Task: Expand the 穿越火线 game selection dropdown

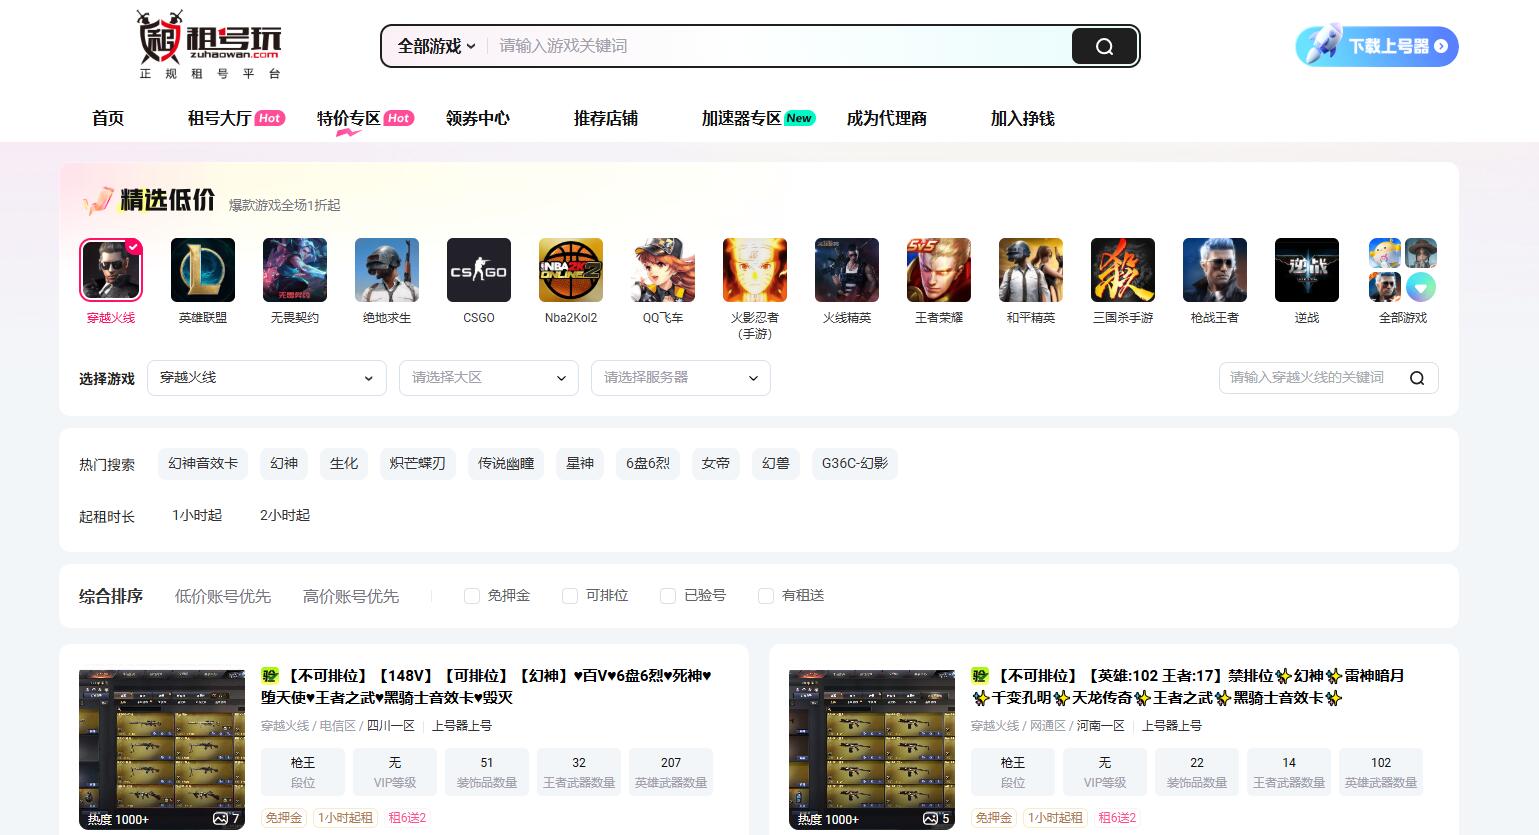Action: click(267, 378)
